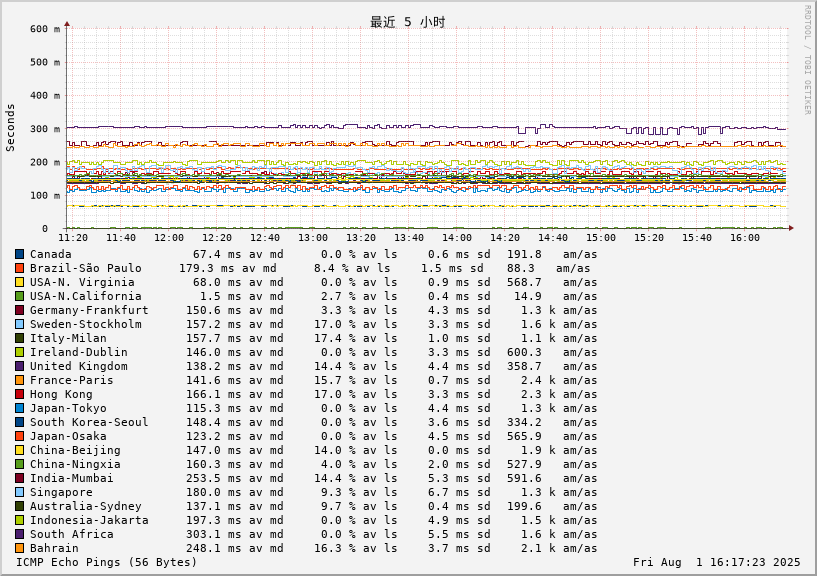Screen dimensions: 817x576
Task: Select the China-Beijing label
Action: pyautogui.click(x=75, y=450)
